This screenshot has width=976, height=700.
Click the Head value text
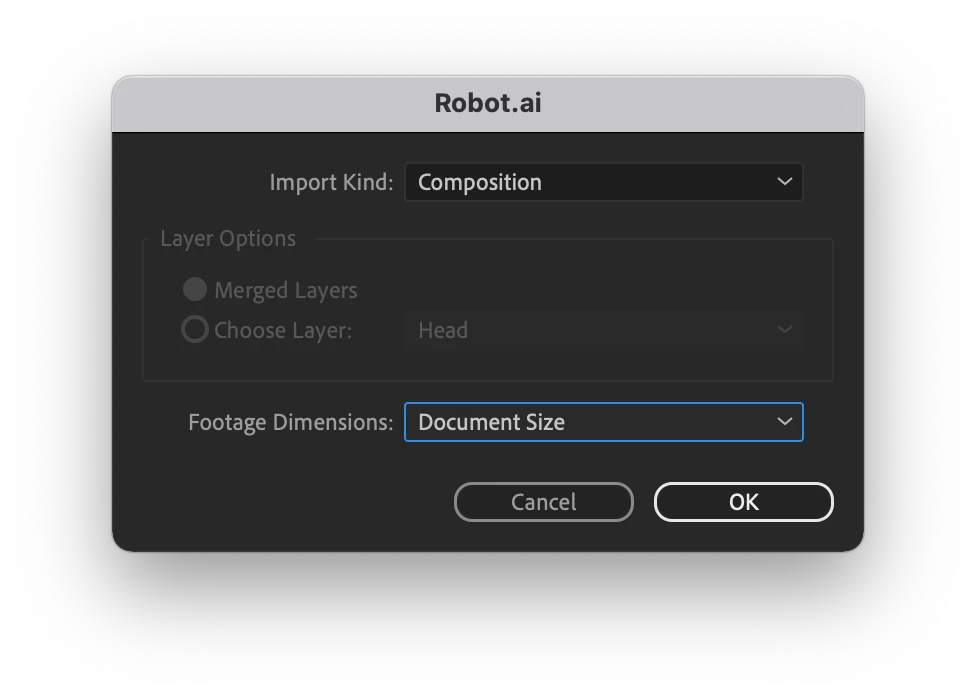(x=443, y=330)
